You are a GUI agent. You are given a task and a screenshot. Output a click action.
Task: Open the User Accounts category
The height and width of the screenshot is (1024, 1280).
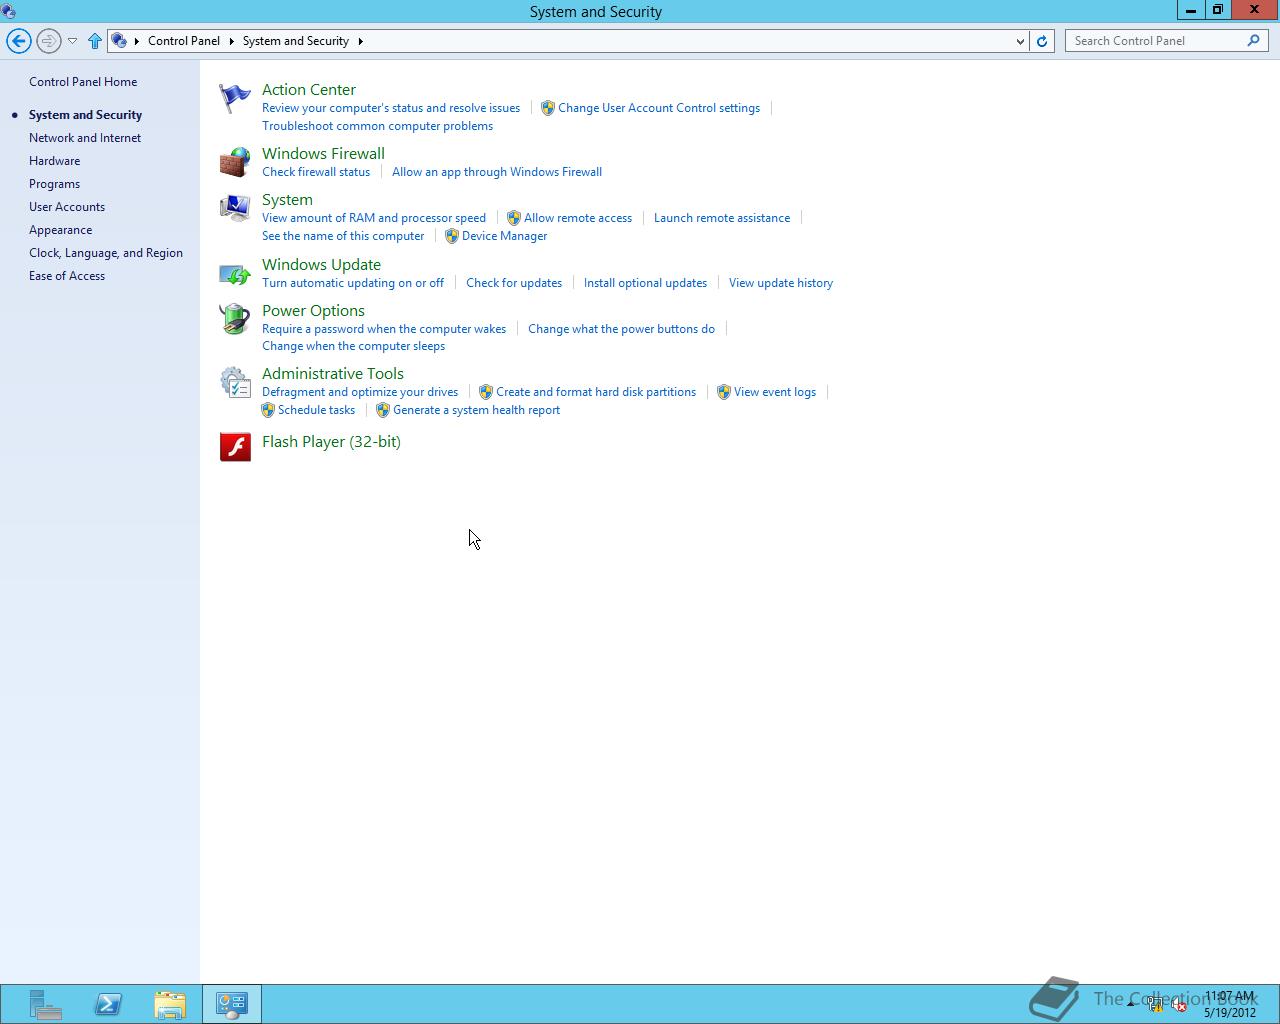pos(67,207)
